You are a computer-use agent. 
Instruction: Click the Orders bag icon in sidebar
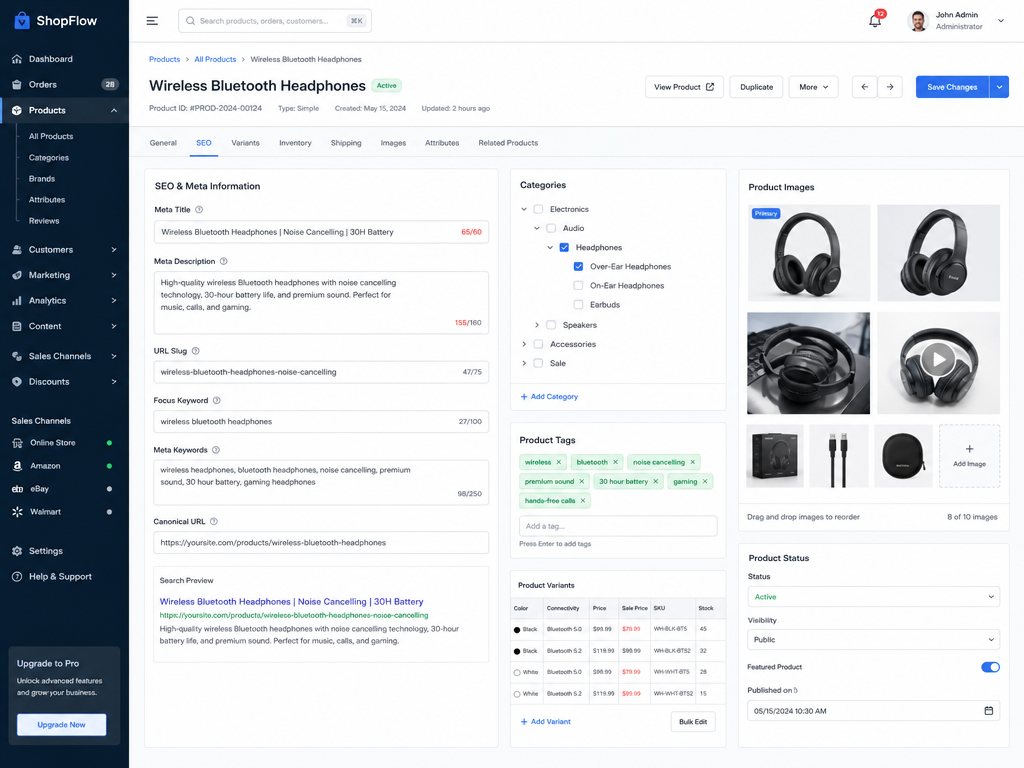[x=17, y=84]
